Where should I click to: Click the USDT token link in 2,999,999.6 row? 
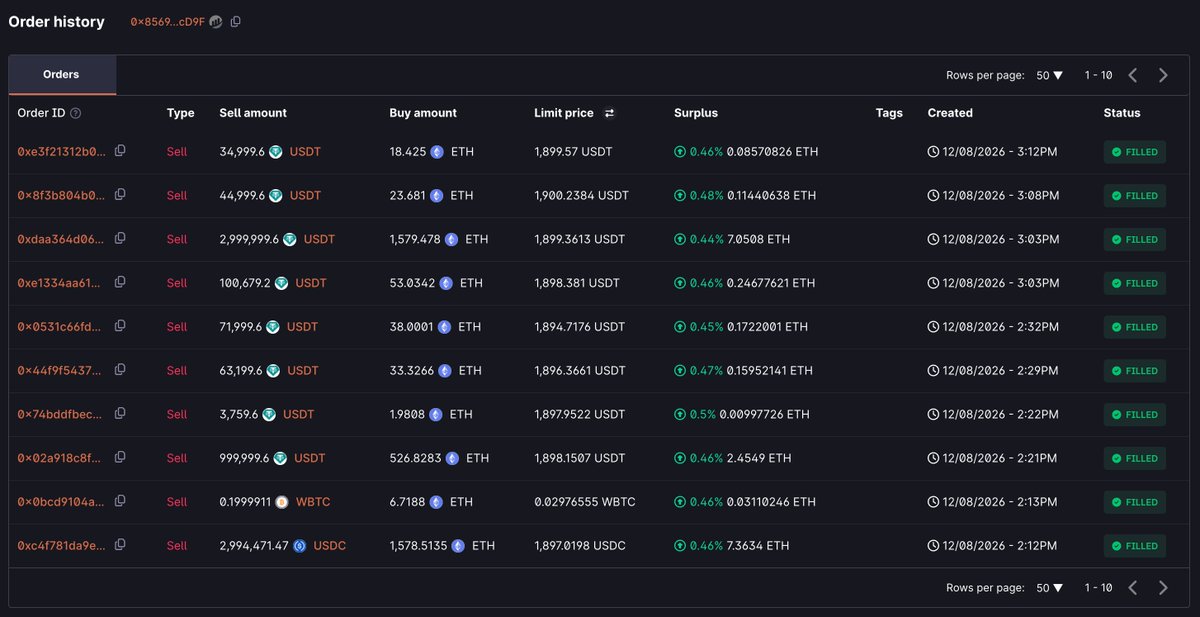(319, 240)
